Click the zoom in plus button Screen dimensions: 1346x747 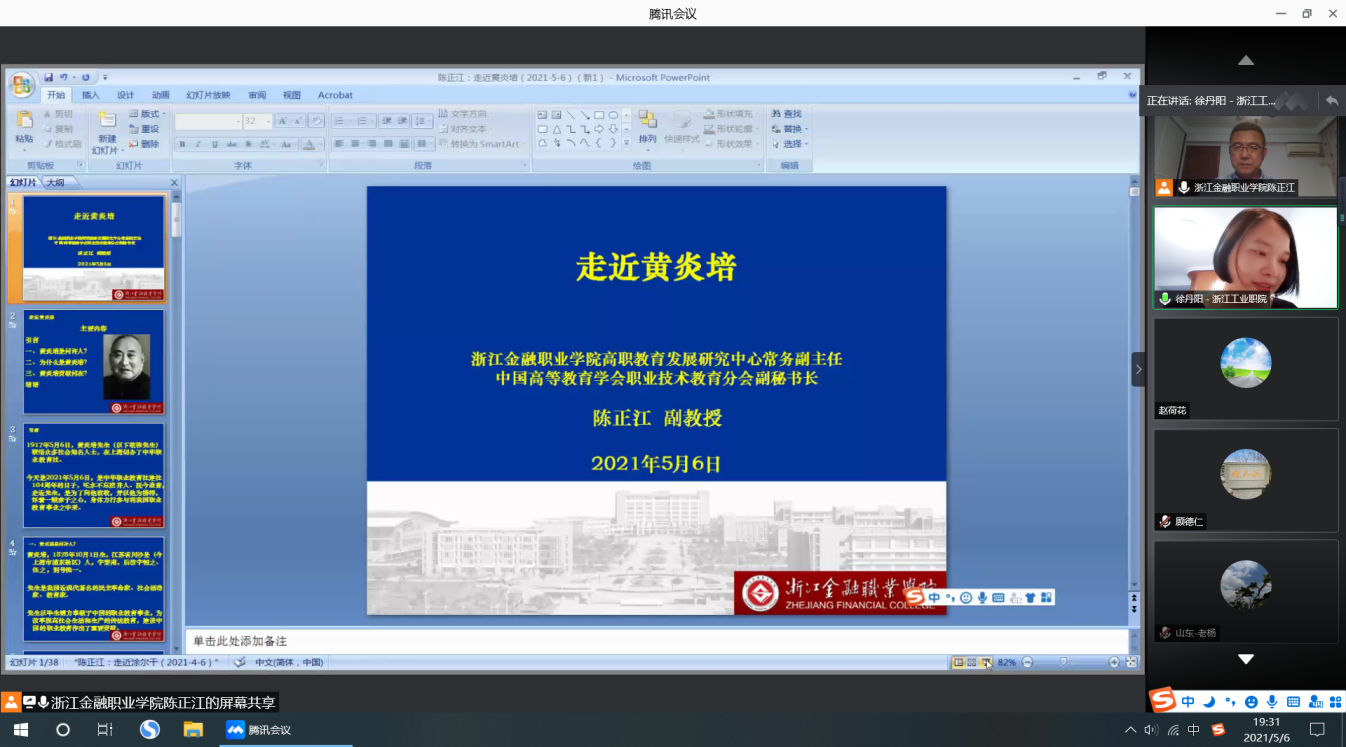click(x=1114, y=662)
